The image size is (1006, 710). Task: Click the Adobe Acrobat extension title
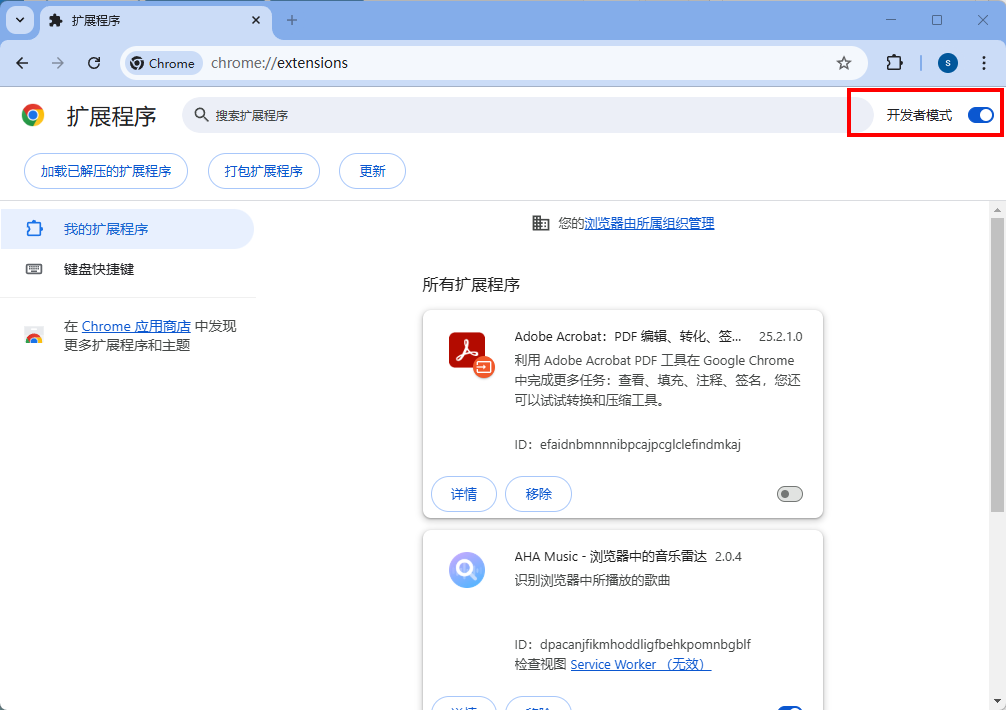(627, 337)
